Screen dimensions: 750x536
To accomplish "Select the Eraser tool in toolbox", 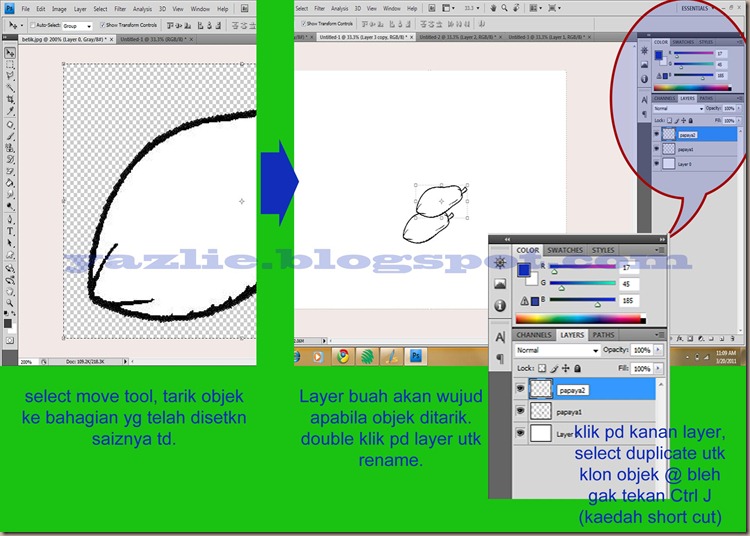I will point(10,171).
